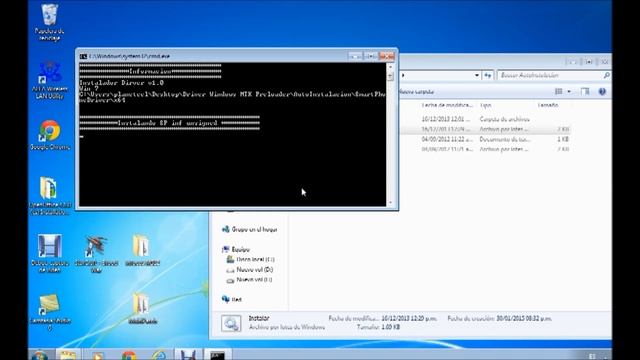This screenshot has height=360, width=640.
Task: Select the film-strip application shortcut on the desktop
Action: coord(49,253)
